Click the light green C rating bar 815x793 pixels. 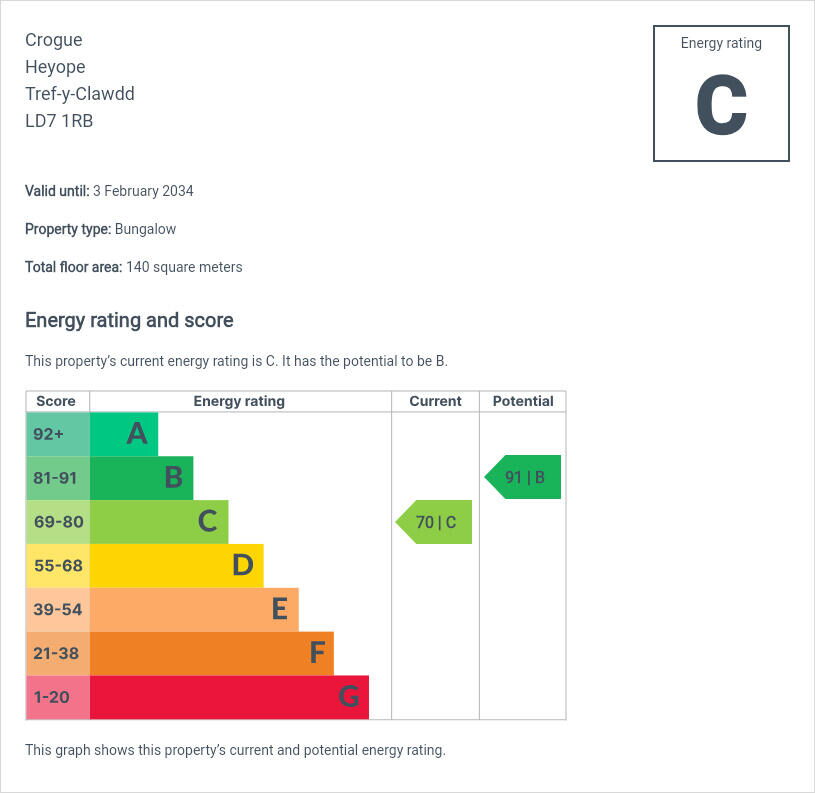pyautogui.click(x=159, y=522)
